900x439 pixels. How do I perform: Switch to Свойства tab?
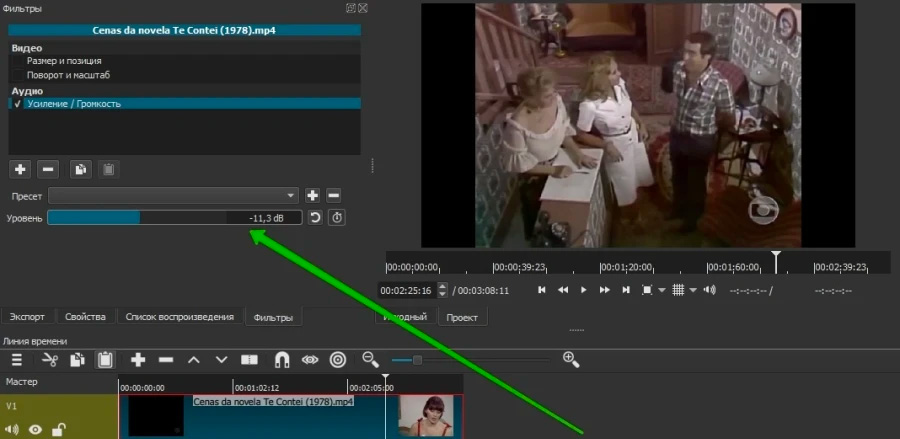pyautogui.click(x=86, y=317)
